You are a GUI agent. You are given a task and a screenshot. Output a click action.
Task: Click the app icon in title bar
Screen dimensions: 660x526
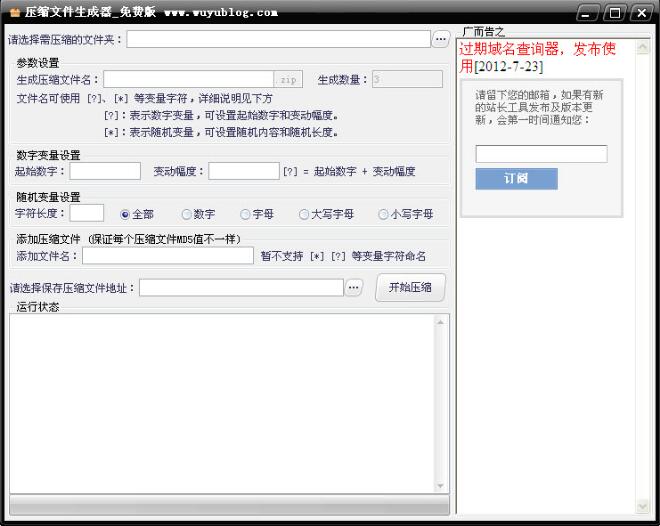pyautogui.click(x=14, y=13)
